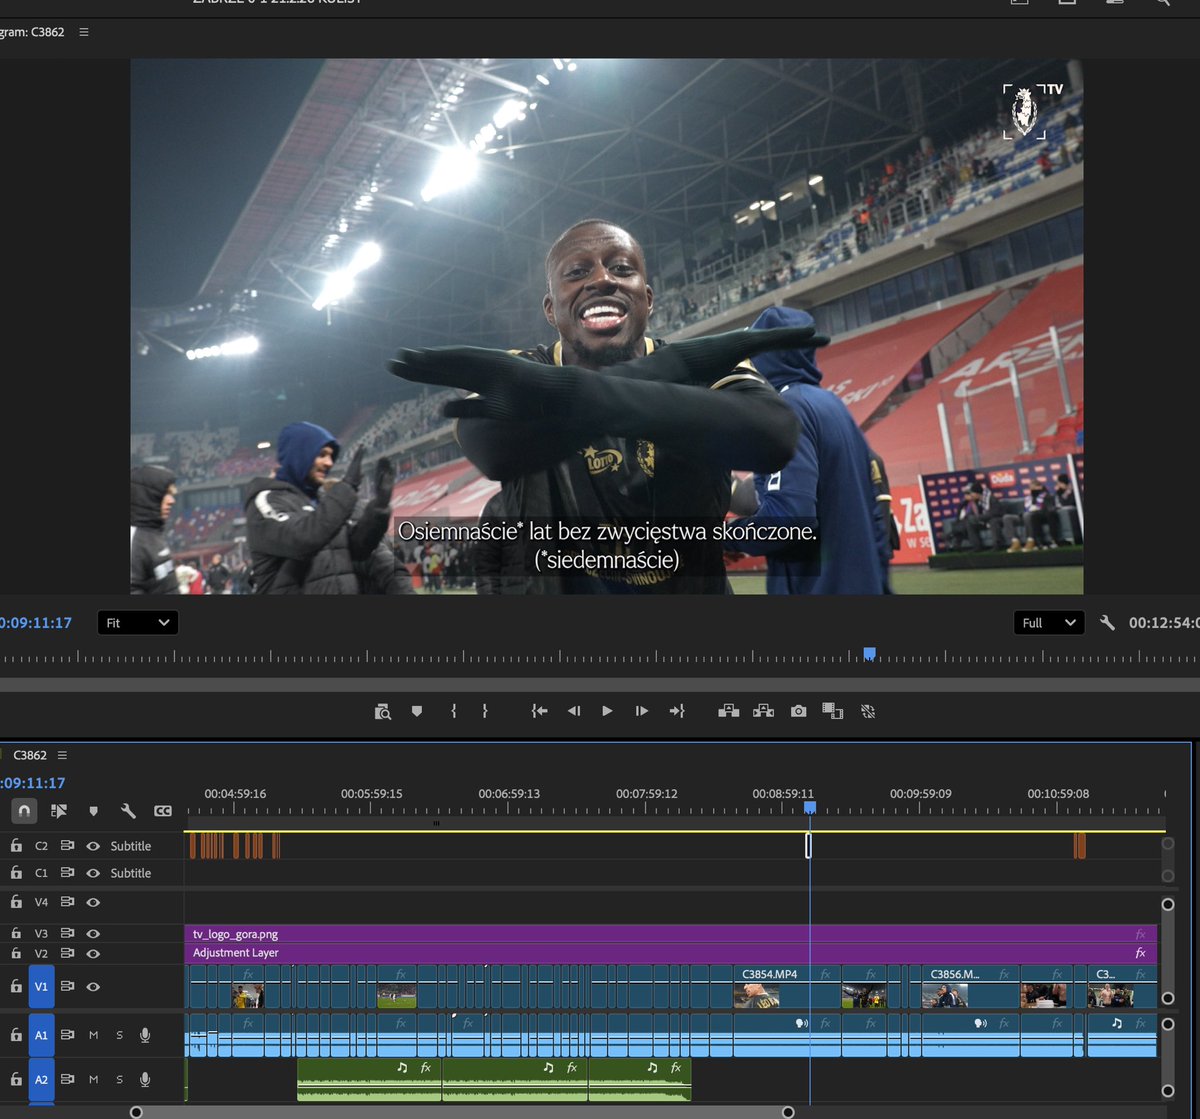Toggle V1 track output eye
This screenshot has height=1119, width=1200.
[x=93, y=986]
